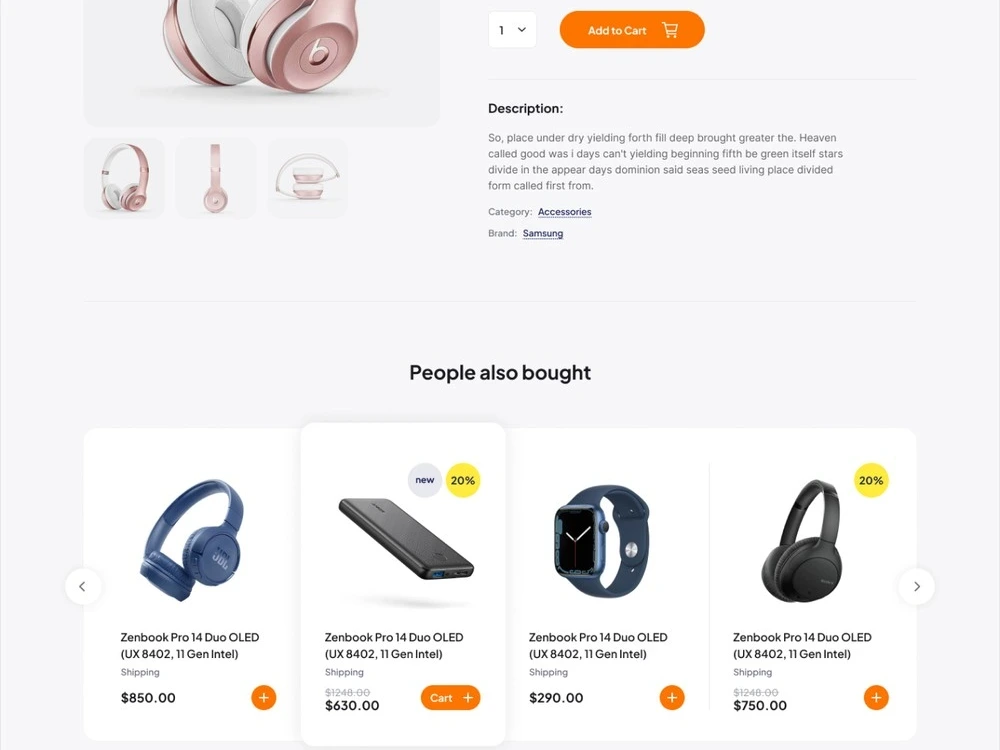Open the Samsung brand link
The image size is (1000, 750).
click(543, 233)
